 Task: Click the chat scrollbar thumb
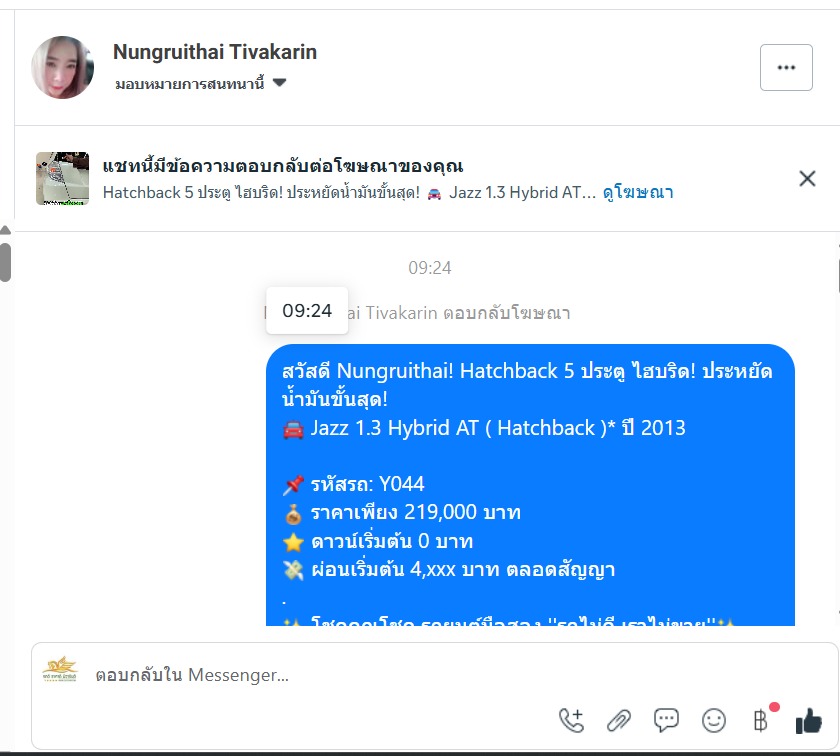pyautogui.click(x=5, y=262)
